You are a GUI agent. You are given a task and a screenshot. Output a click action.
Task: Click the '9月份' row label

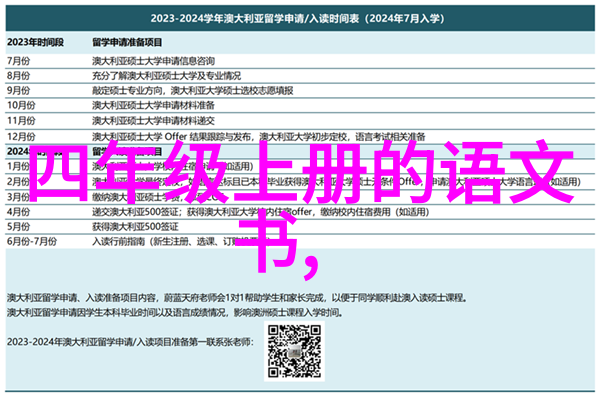[18, 91]
